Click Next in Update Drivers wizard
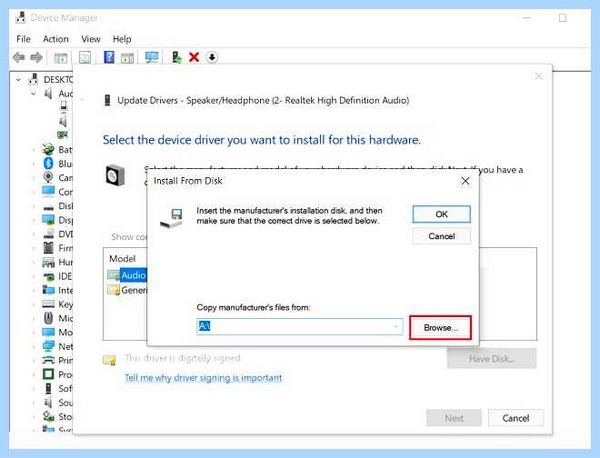Image resolution: width=600 pixels, height=458 pixels. pos(454,418)
